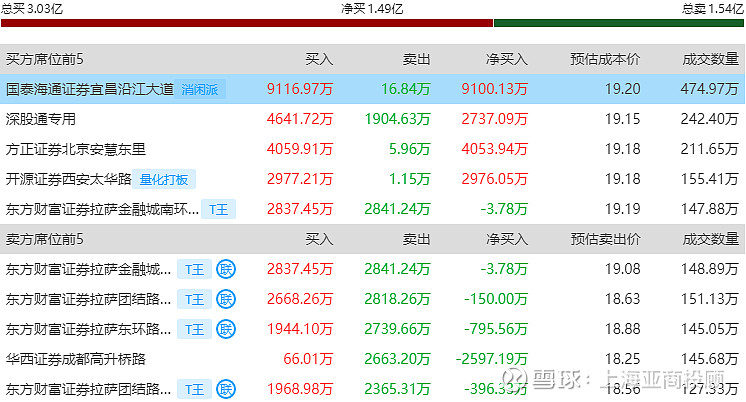Select the 国泰海通证券宜昌沿江大道 seat name
This screenshot has height=402, width=746.
(x=90, y=89)
